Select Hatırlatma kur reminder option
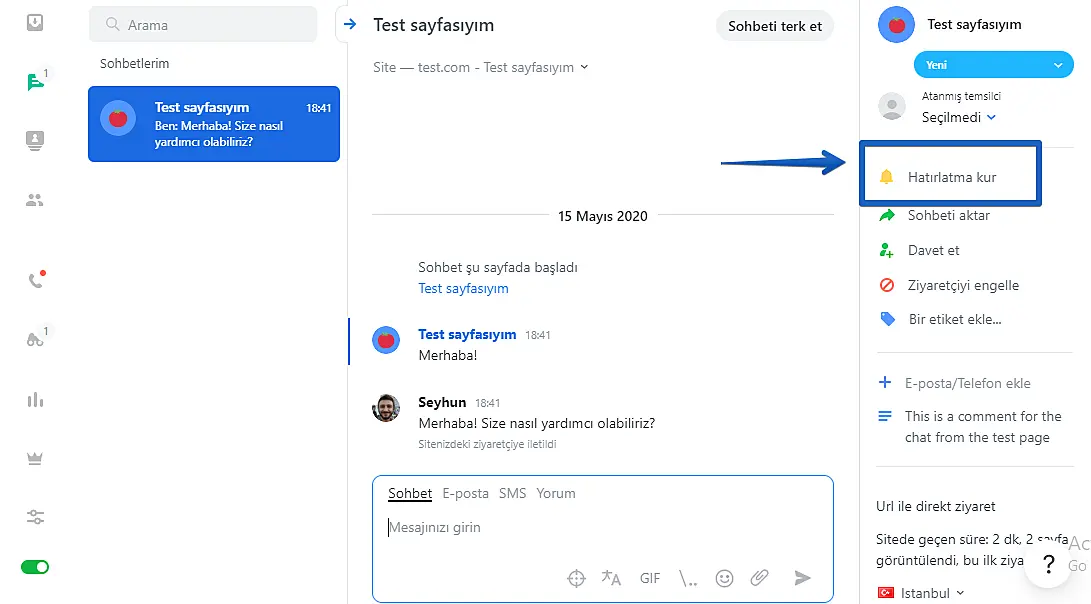Viewport: 1091px width, 604px height. tap(951, 177)
